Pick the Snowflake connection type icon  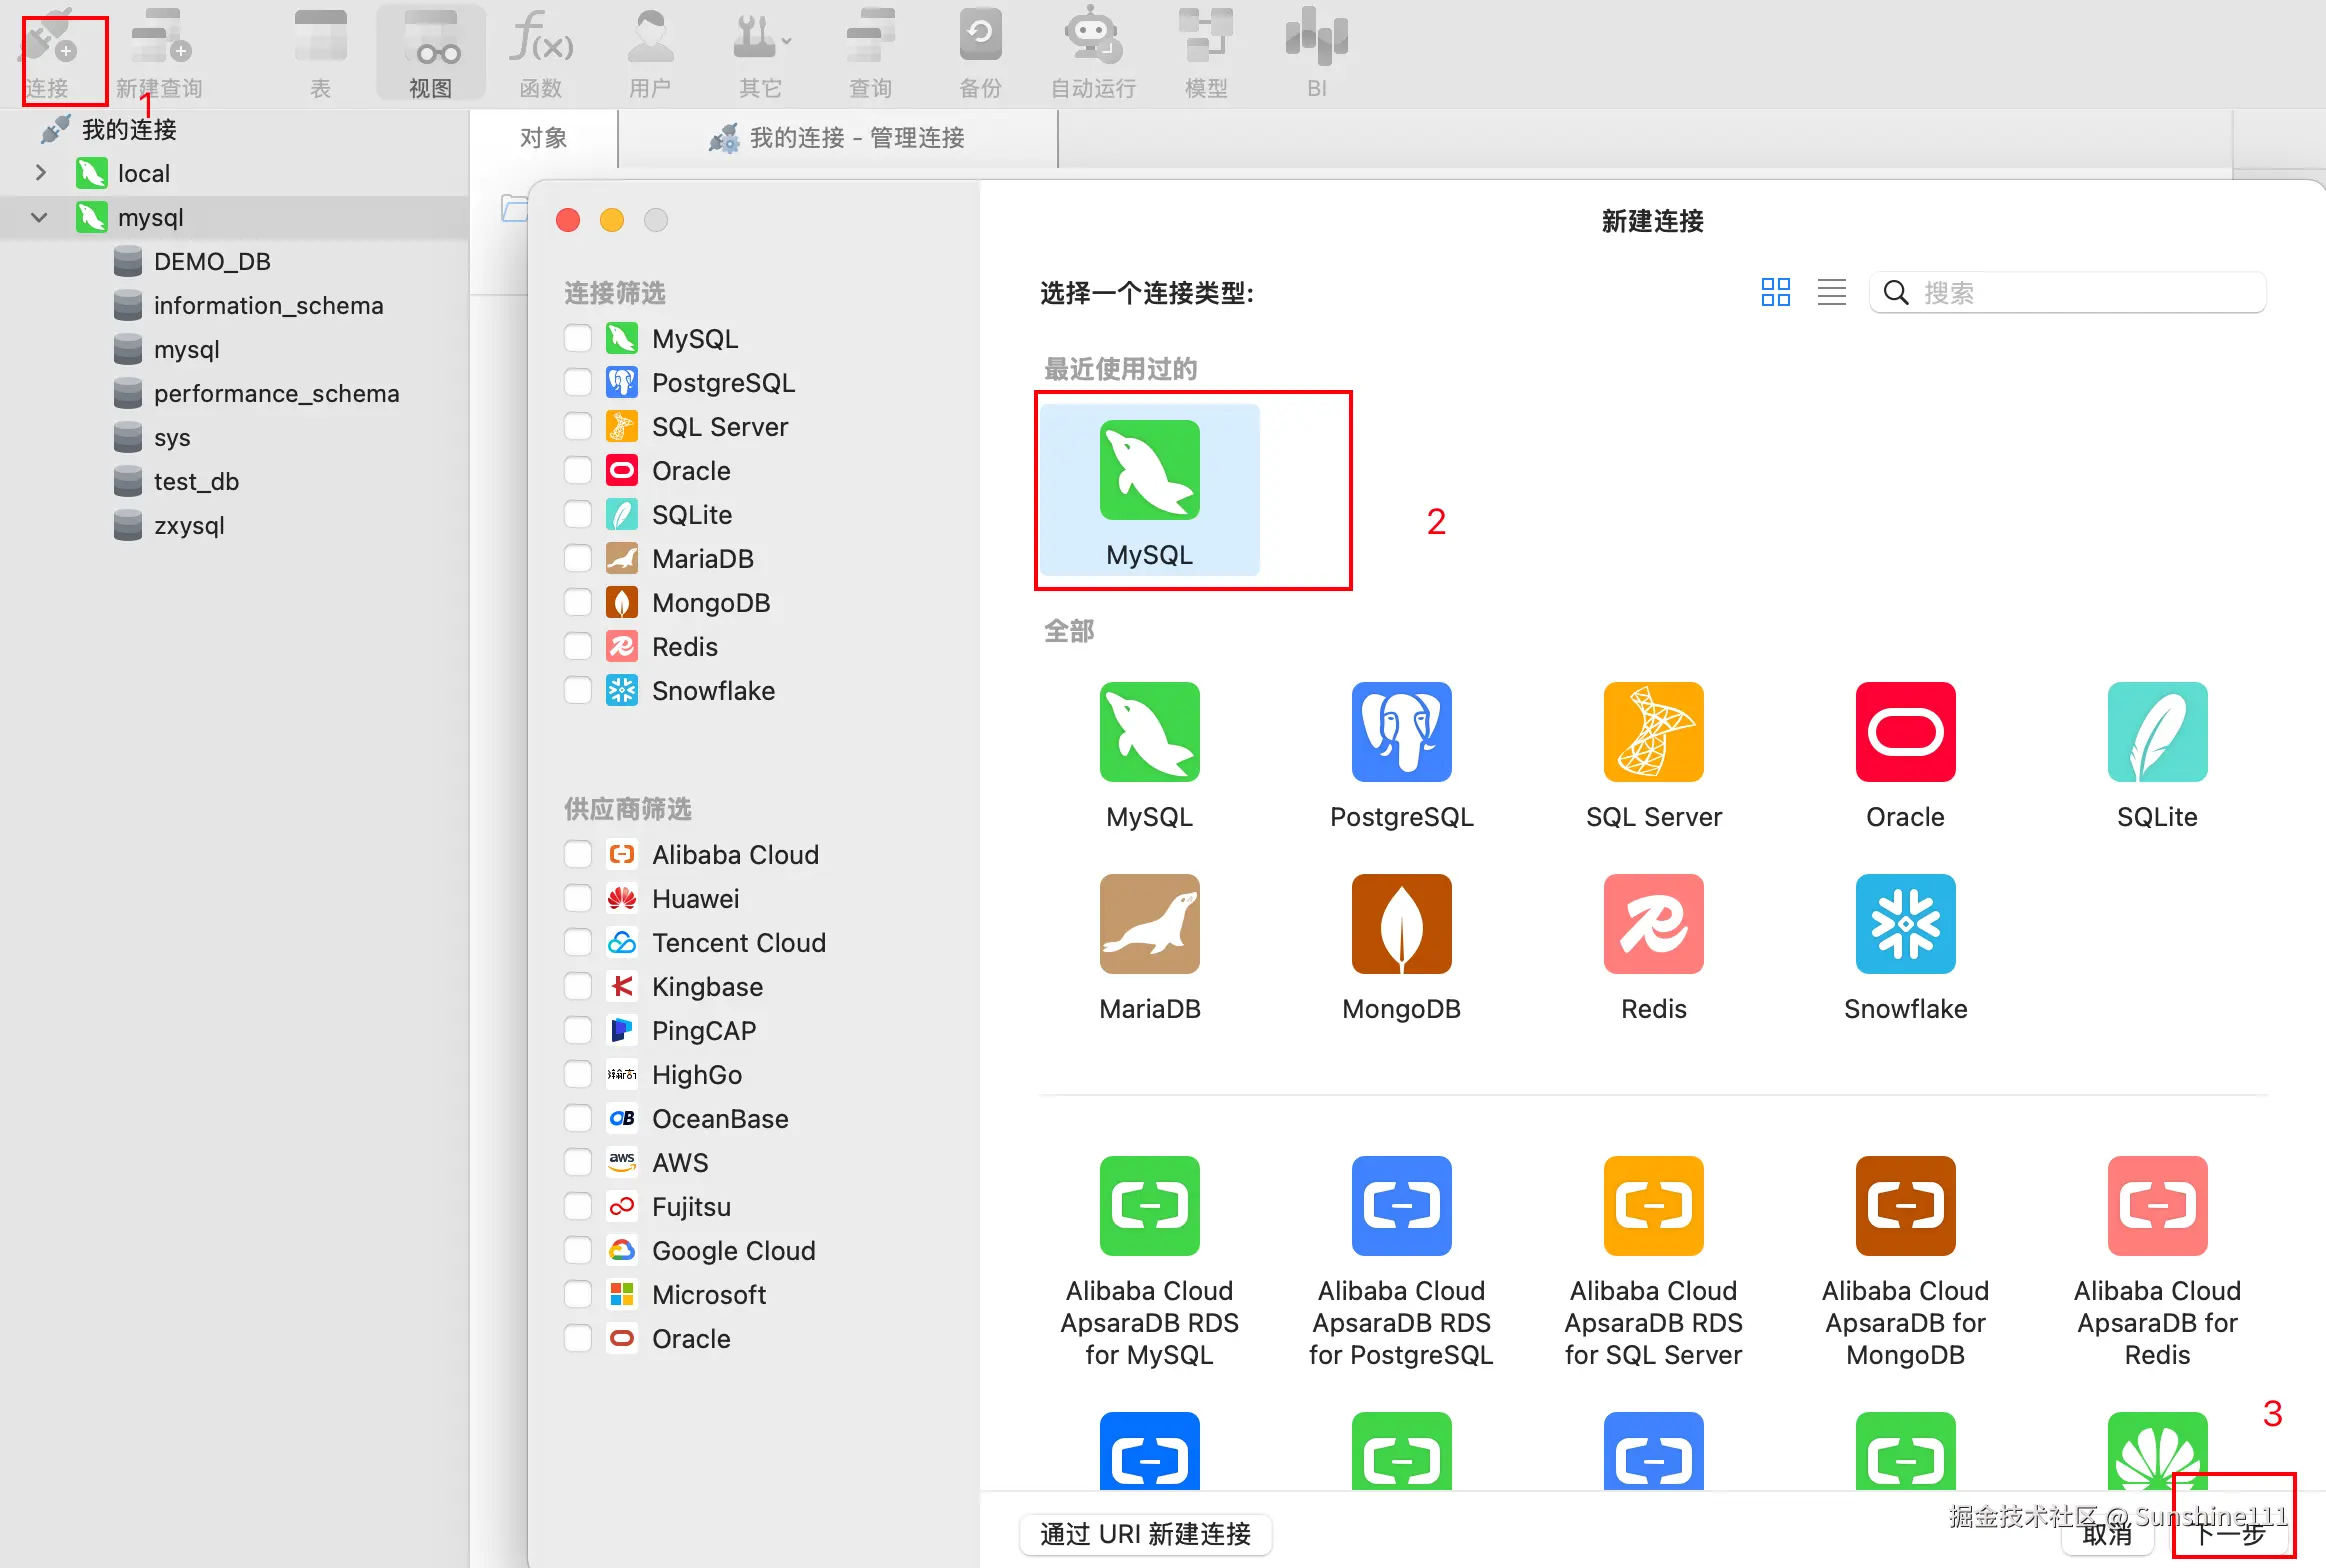tap(1905, 925)
